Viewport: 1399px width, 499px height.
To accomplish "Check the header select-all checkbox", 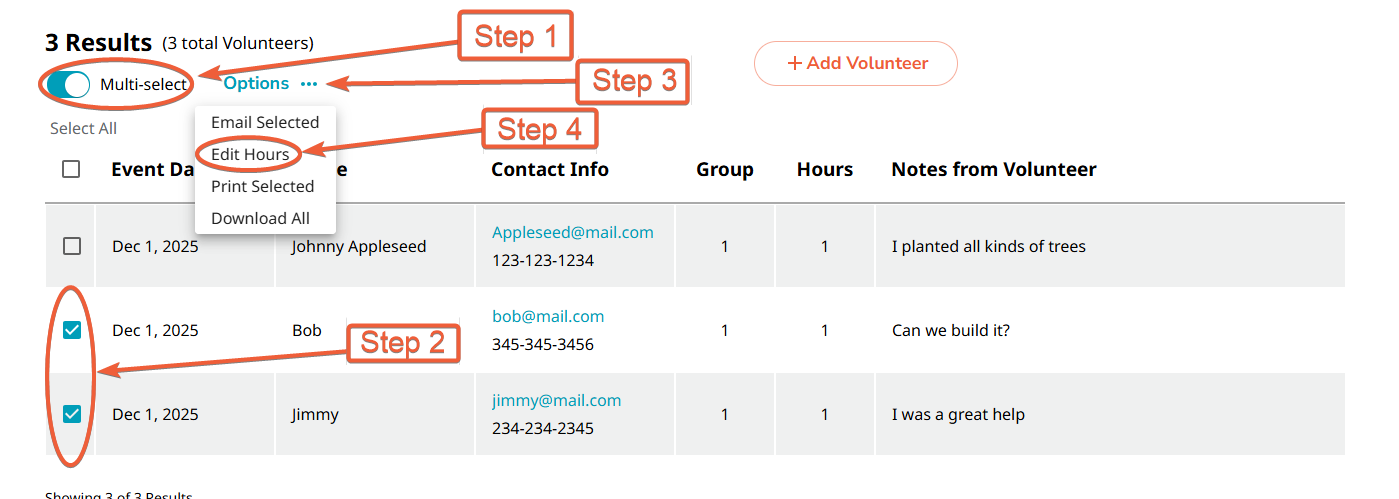I will pyautogui.click(x=71, y=169).
